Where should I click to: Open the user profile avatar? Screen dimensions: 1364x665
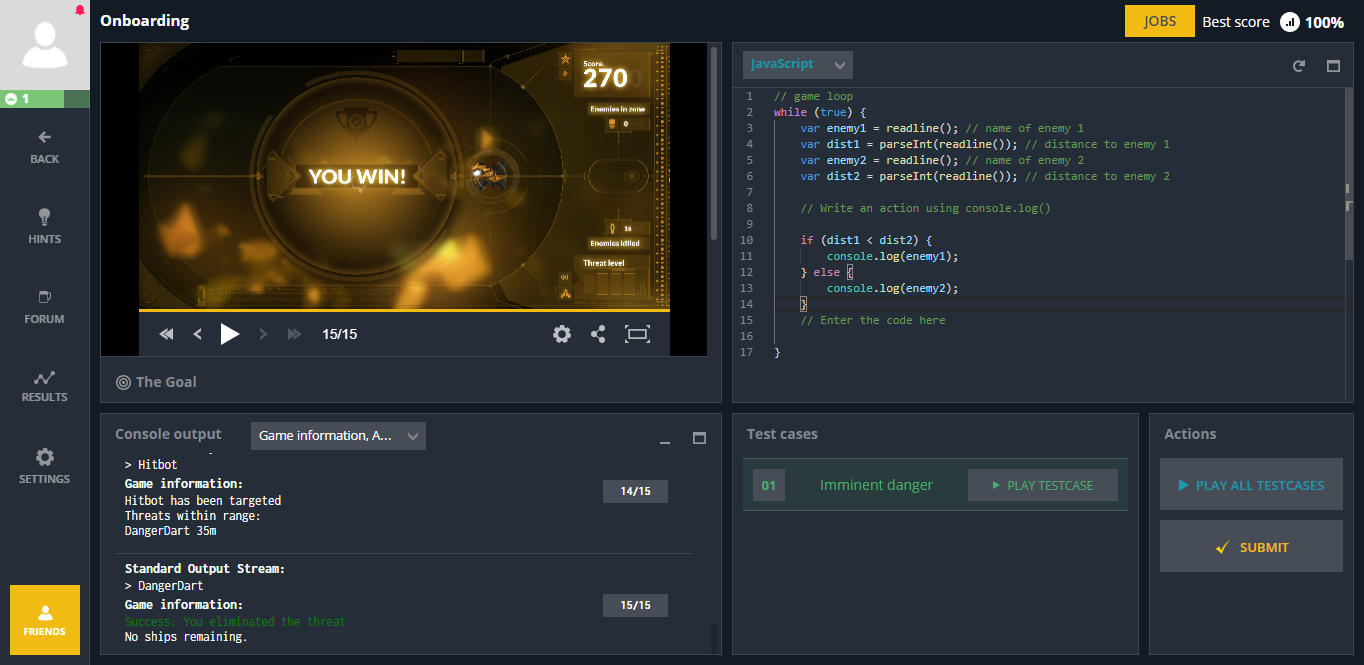(45, 45)
